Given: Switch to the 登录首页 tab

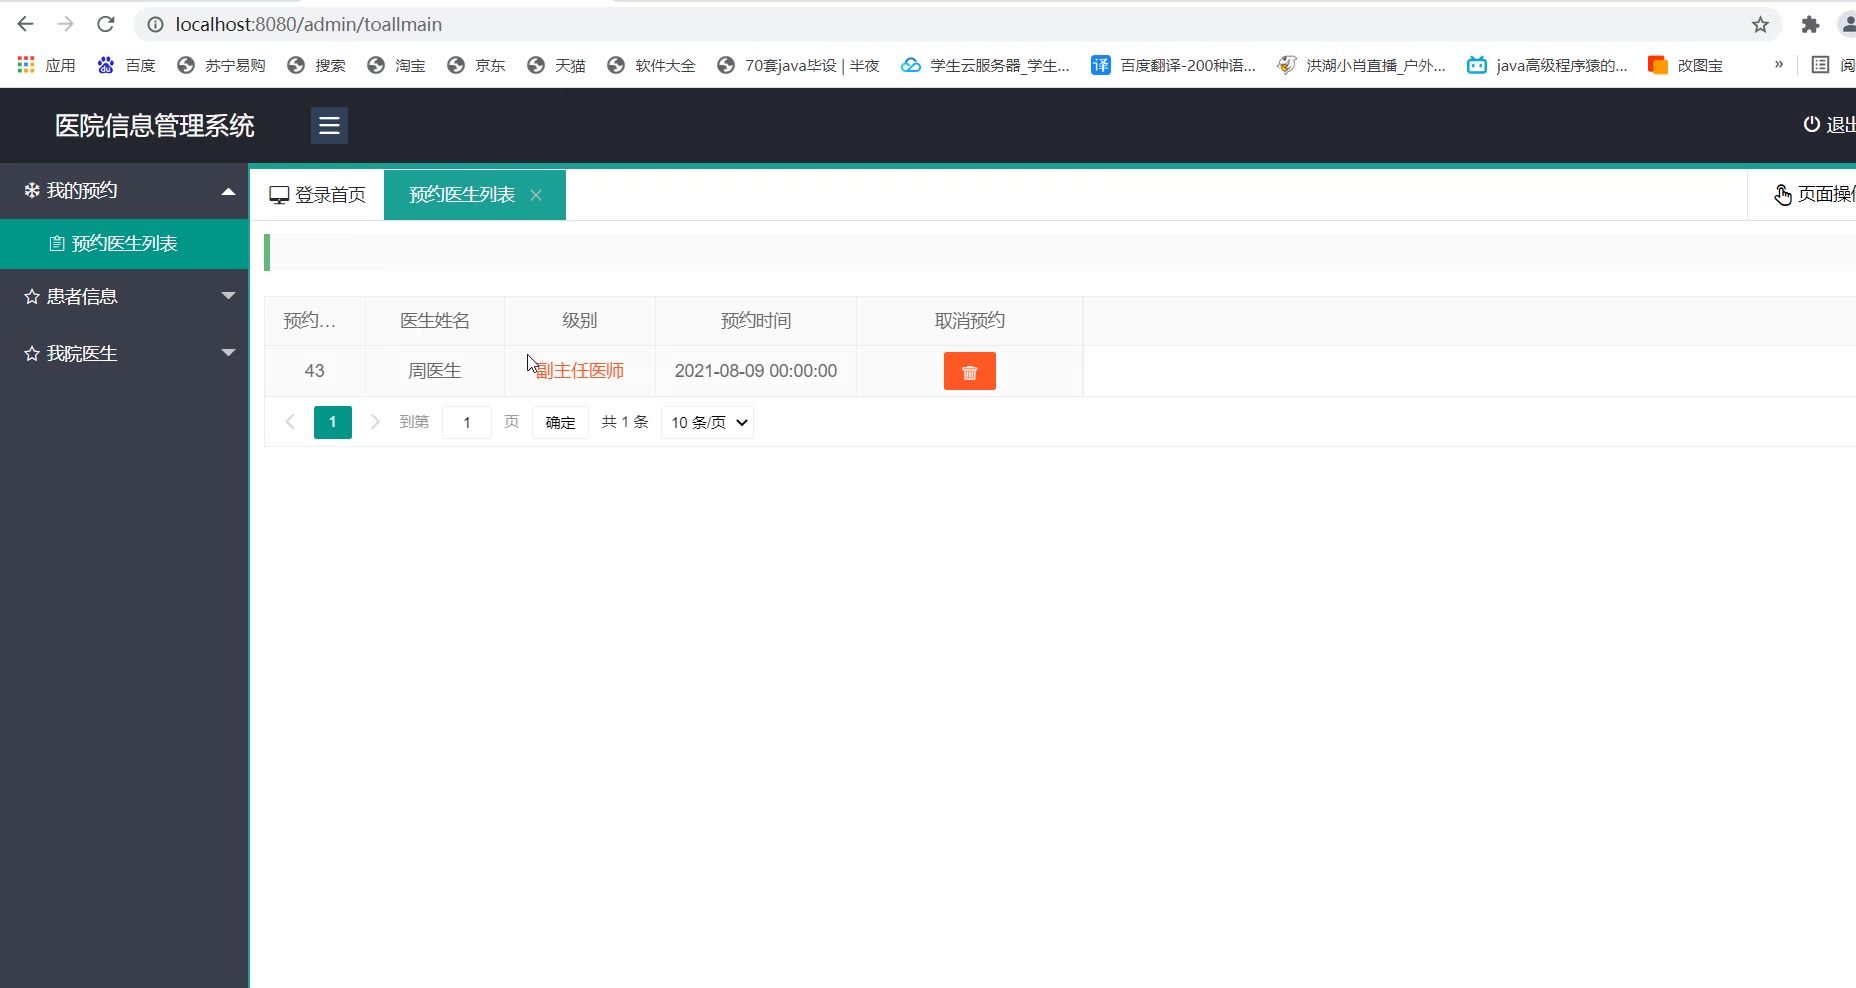Looking at the screenshot, I should tap(317, 195).
